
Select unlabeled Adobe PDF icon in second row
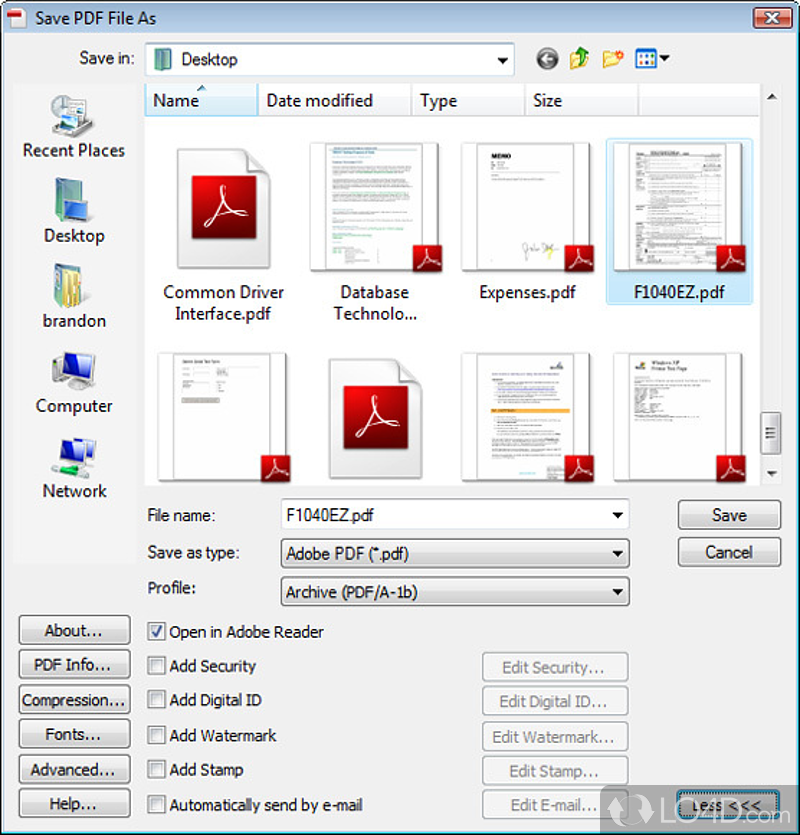[375, 418]
